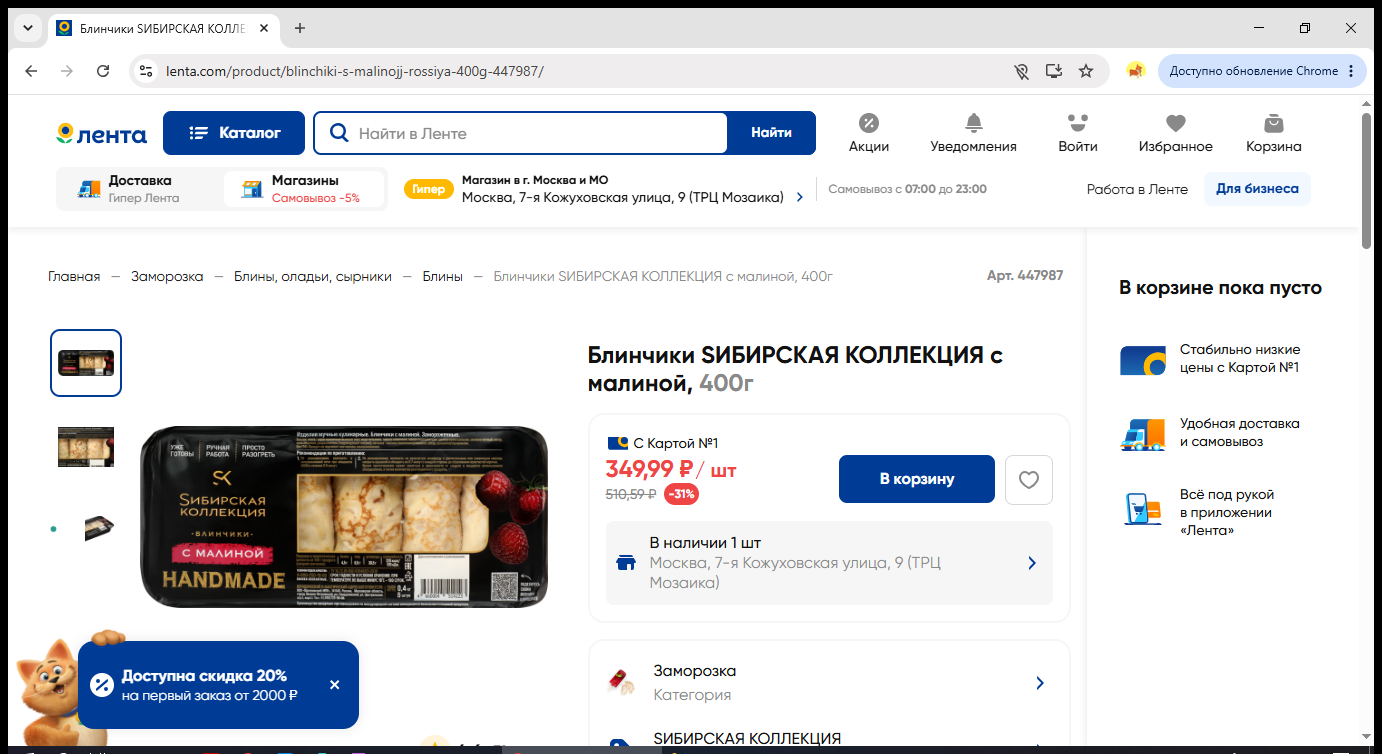The width and height of the screenshot is (1382, 754).
Task: Click the Найти search button
Action: point(771,133)
